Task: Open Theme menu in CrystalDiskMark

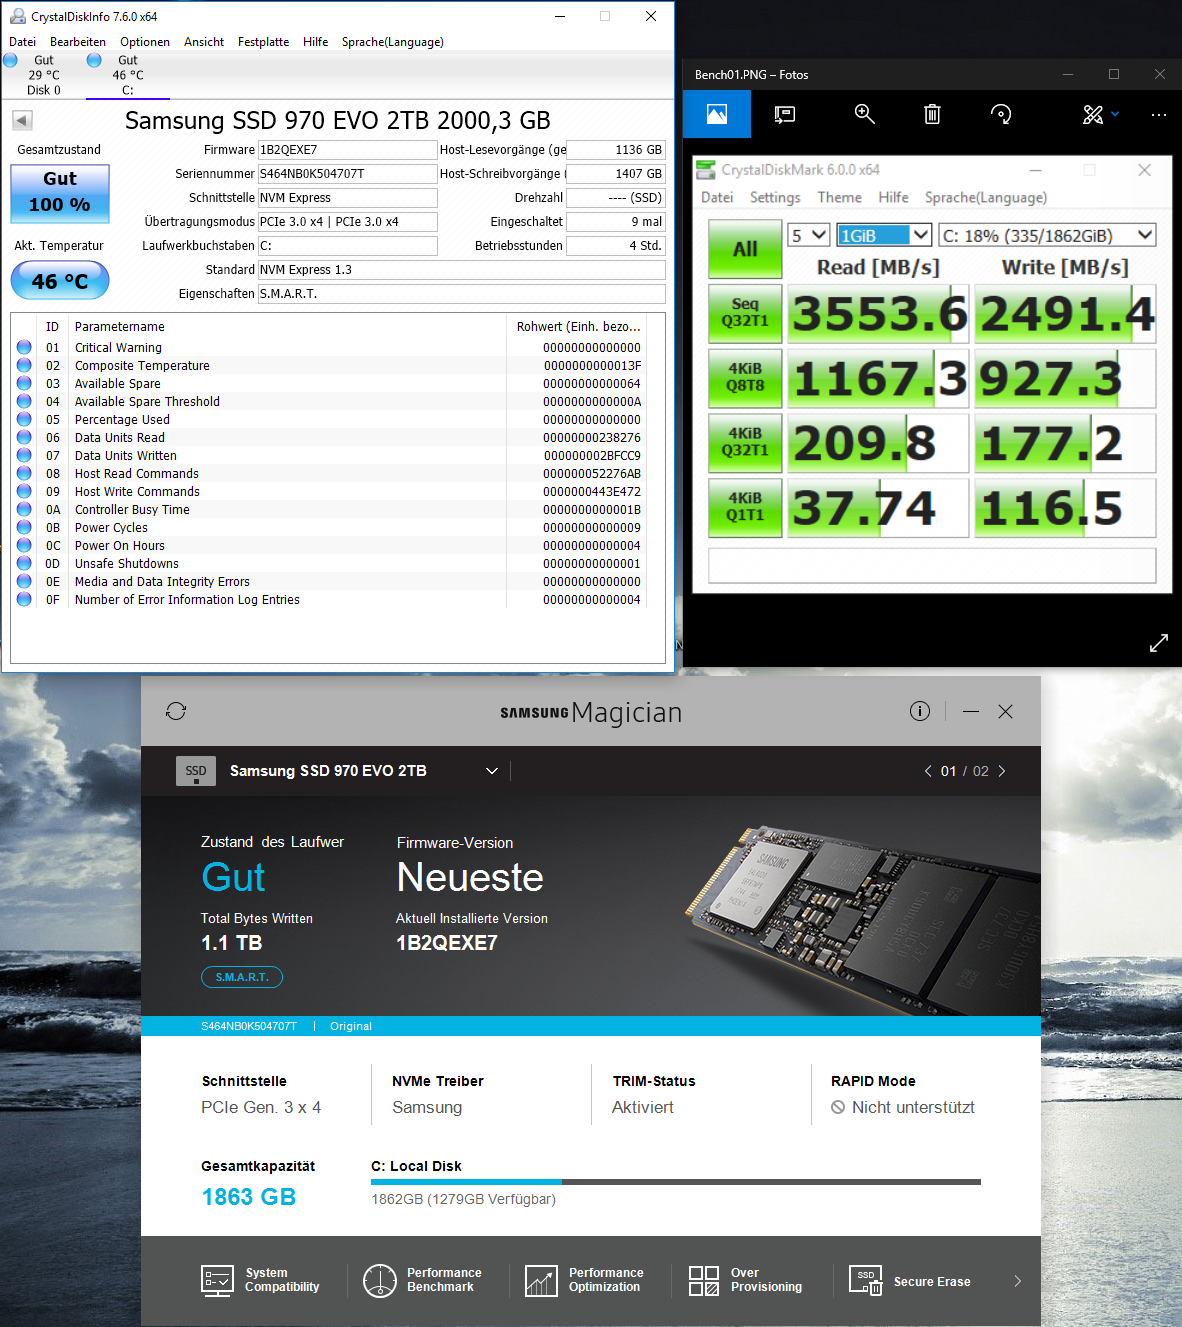Action: (839, 197)
